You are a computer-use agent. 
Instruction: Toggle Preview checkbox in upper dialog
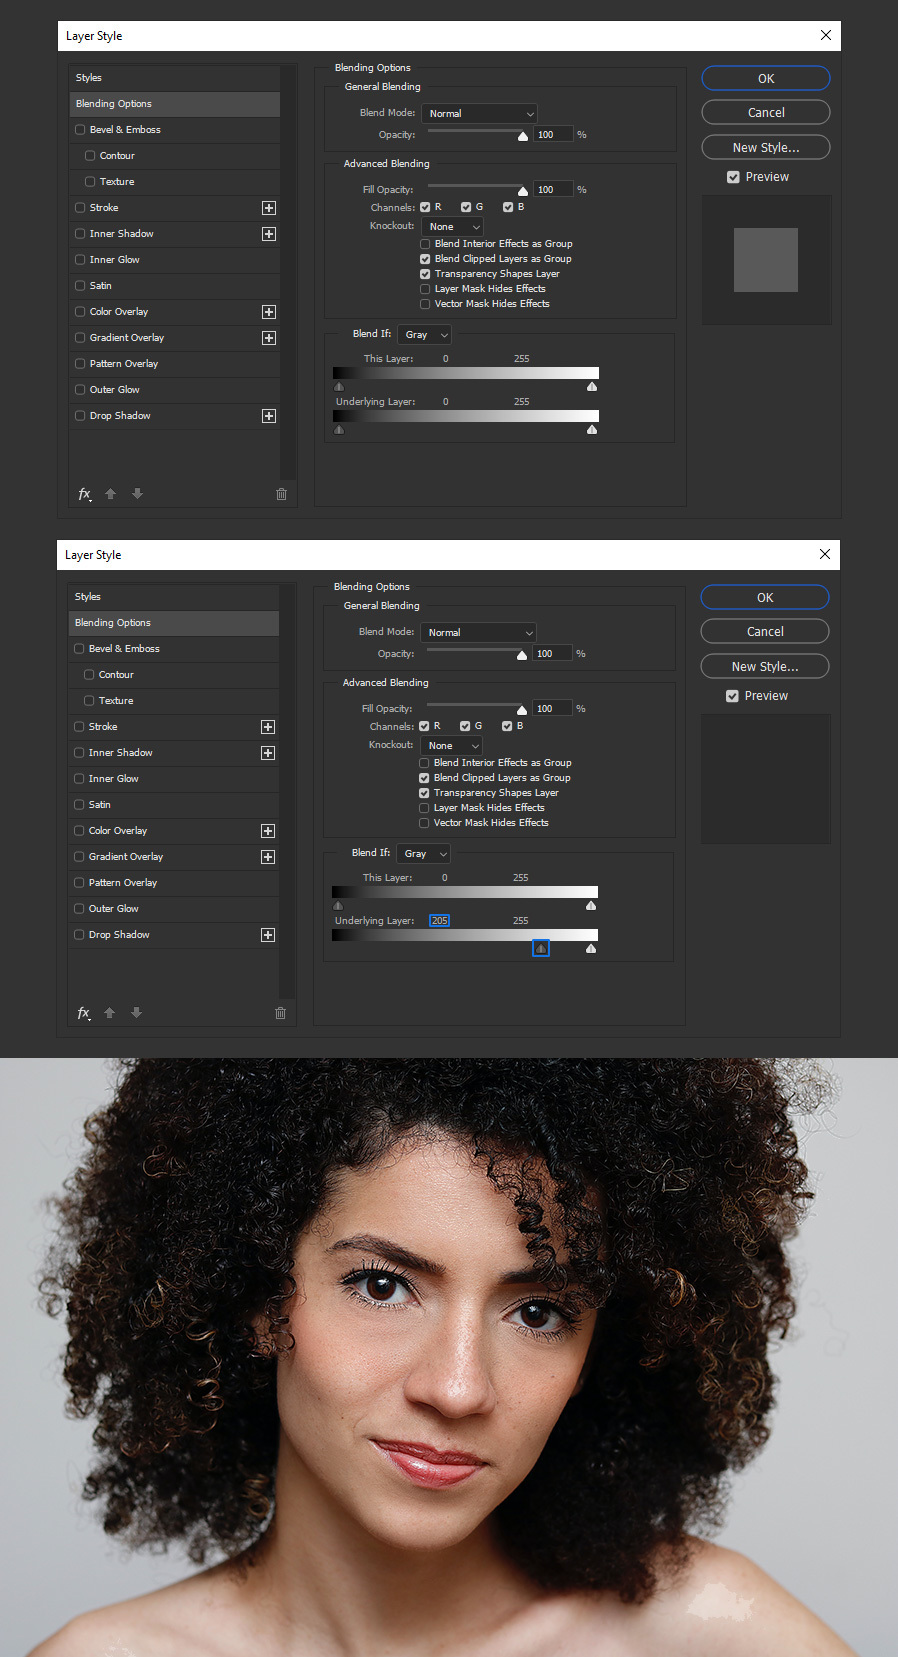pyautogui.click(x=733, y=177)
